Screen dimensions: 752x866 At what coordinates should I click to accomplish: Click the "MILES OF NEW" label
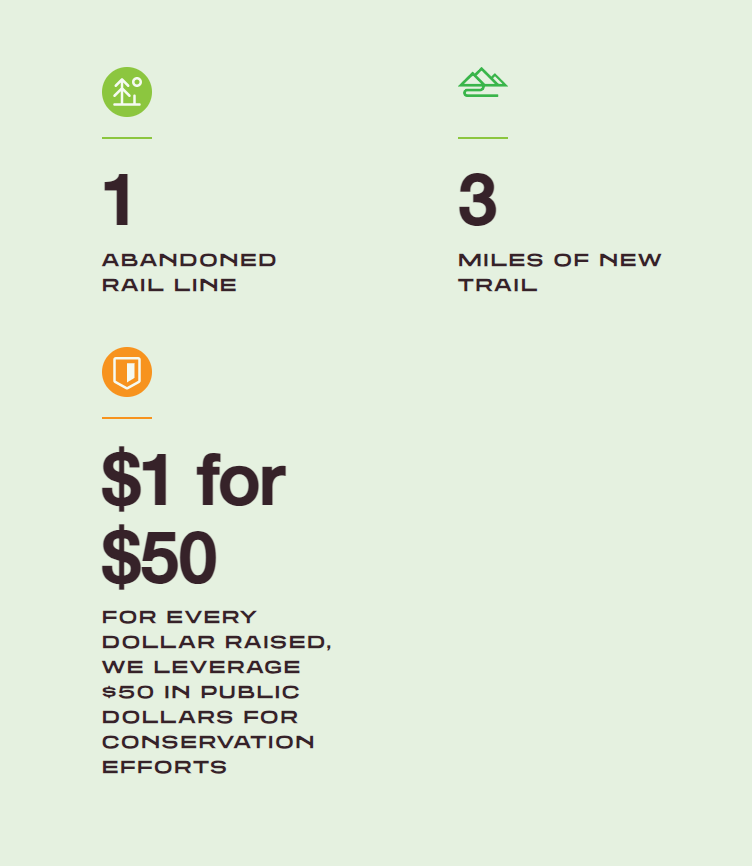point(559,260)
